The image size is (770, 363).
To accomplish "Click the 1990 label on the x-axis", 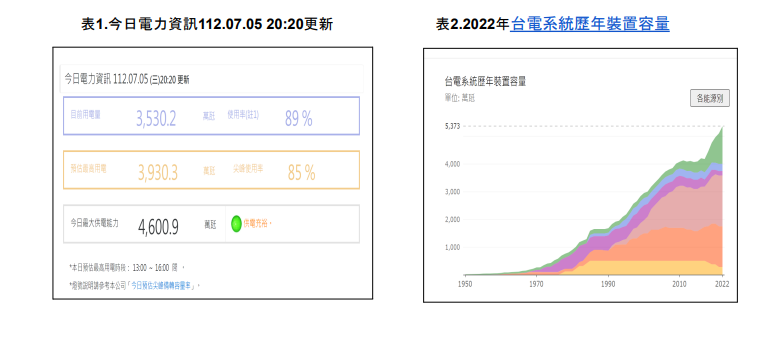I will click(608, 284).
